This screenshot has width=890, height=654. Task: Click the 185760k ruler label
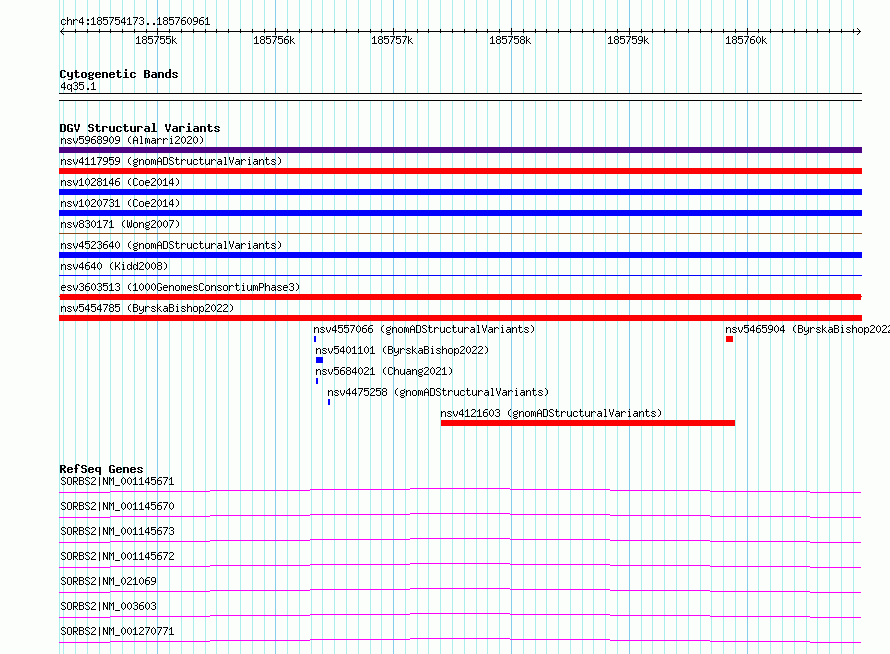[746, 40]
